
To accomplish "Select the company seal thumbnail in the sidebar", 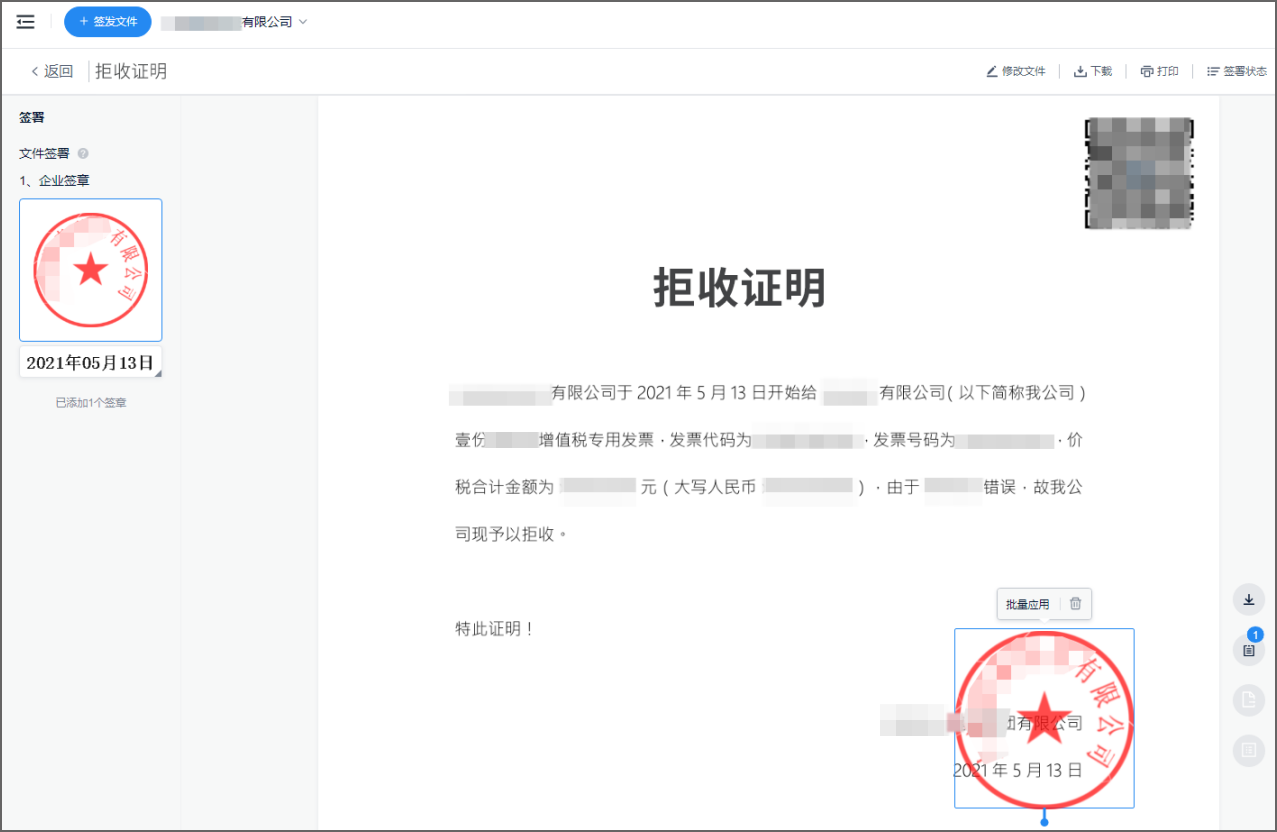I will [91, 270].
